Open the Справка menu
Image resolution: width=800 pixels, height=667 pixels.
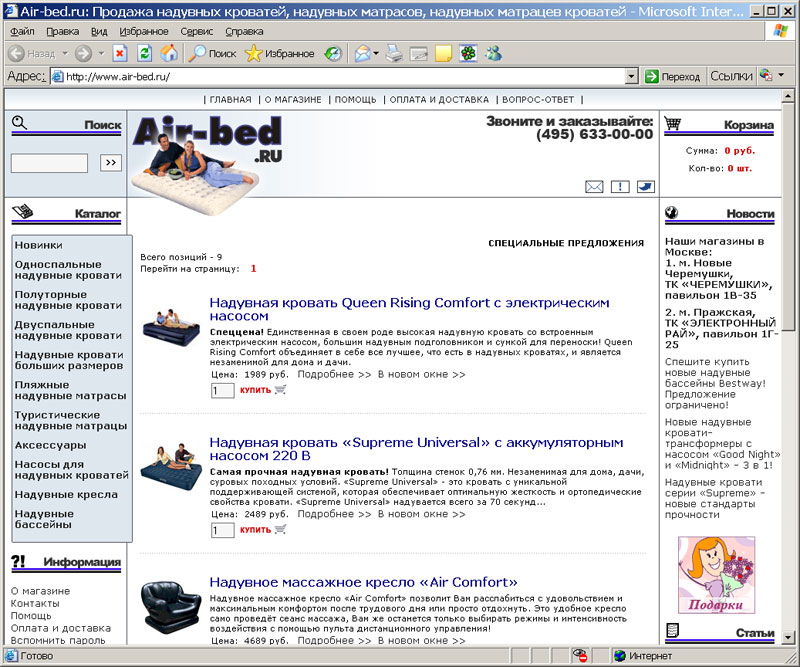coord(244,32)
